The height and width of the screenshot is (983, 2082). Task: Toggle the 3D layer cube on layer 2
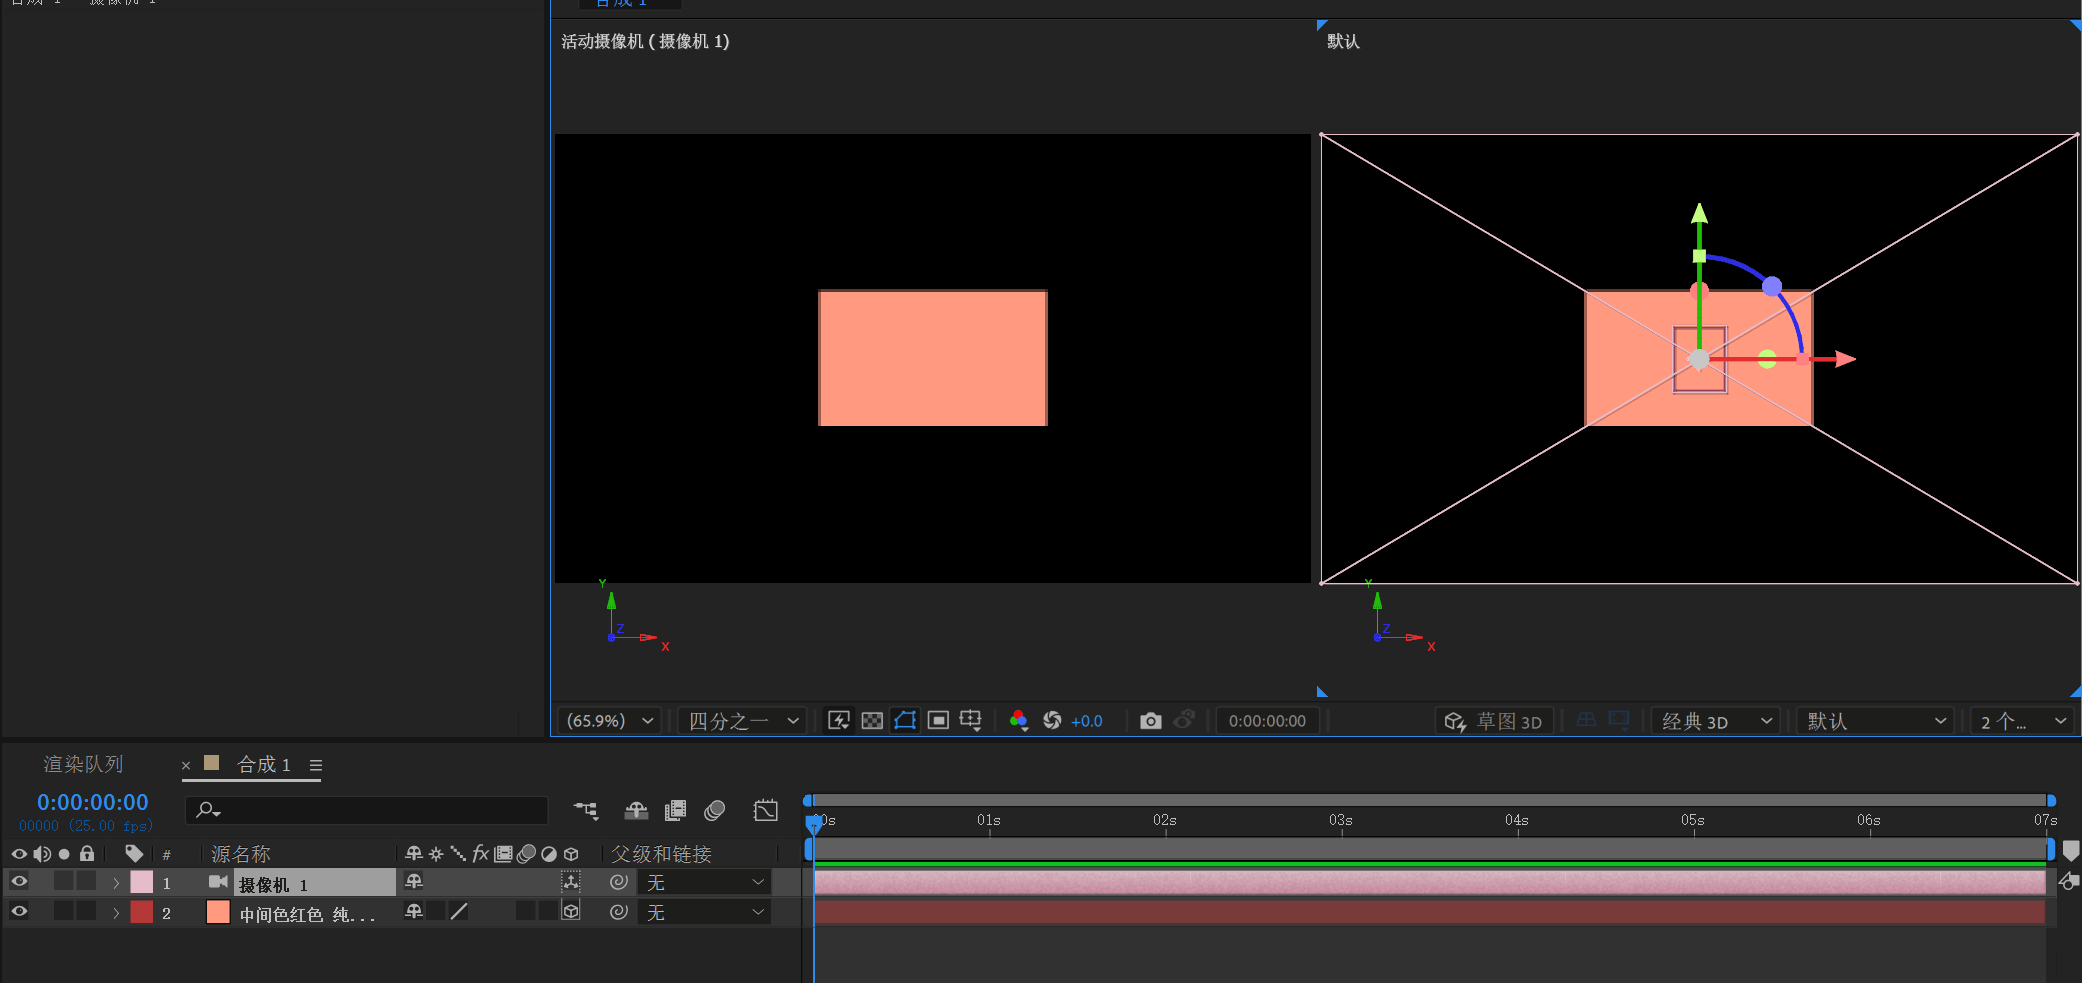(x=571, y=911)
